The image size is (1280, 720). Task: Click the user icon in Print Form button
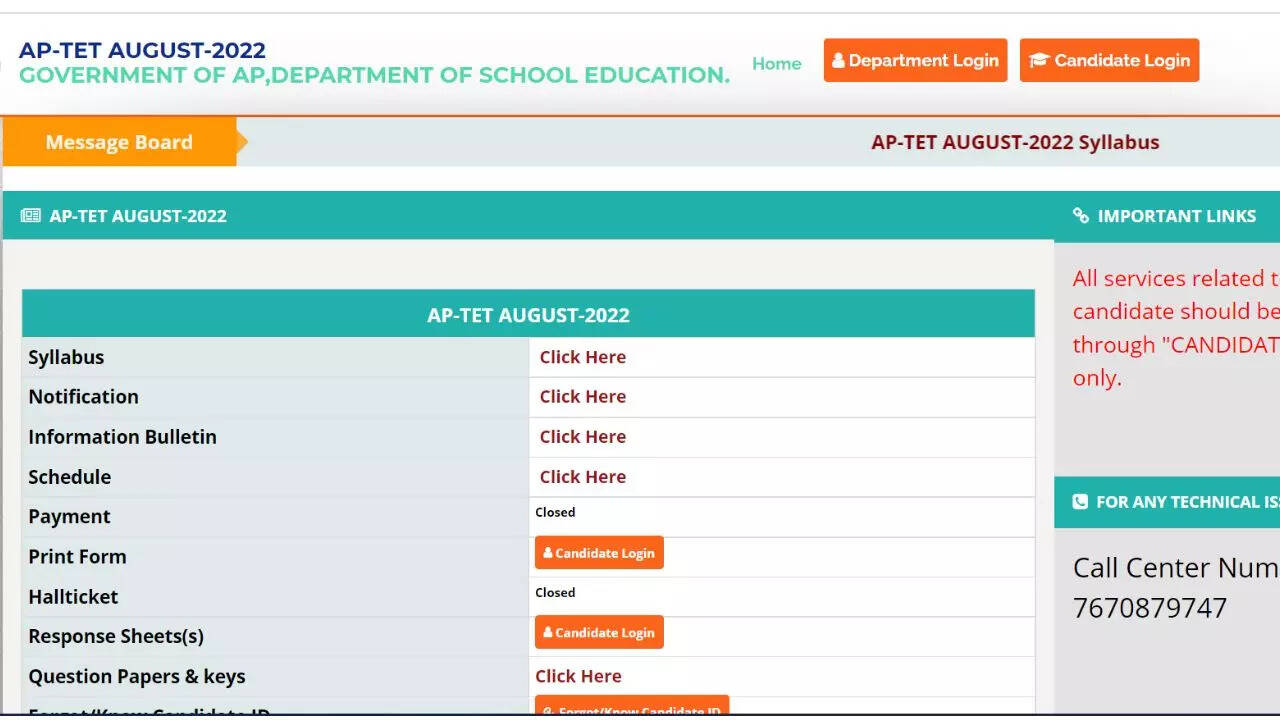click(548, 553)
